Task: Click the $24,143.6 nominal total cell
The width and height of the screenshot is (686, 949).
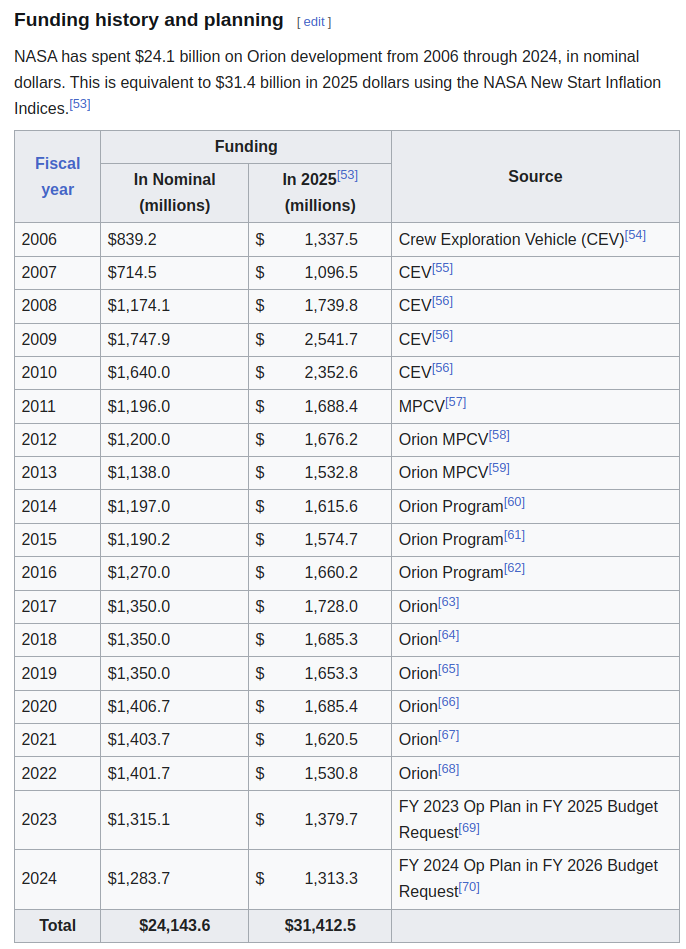Action: pyautogui.click(x=174, y=926)
